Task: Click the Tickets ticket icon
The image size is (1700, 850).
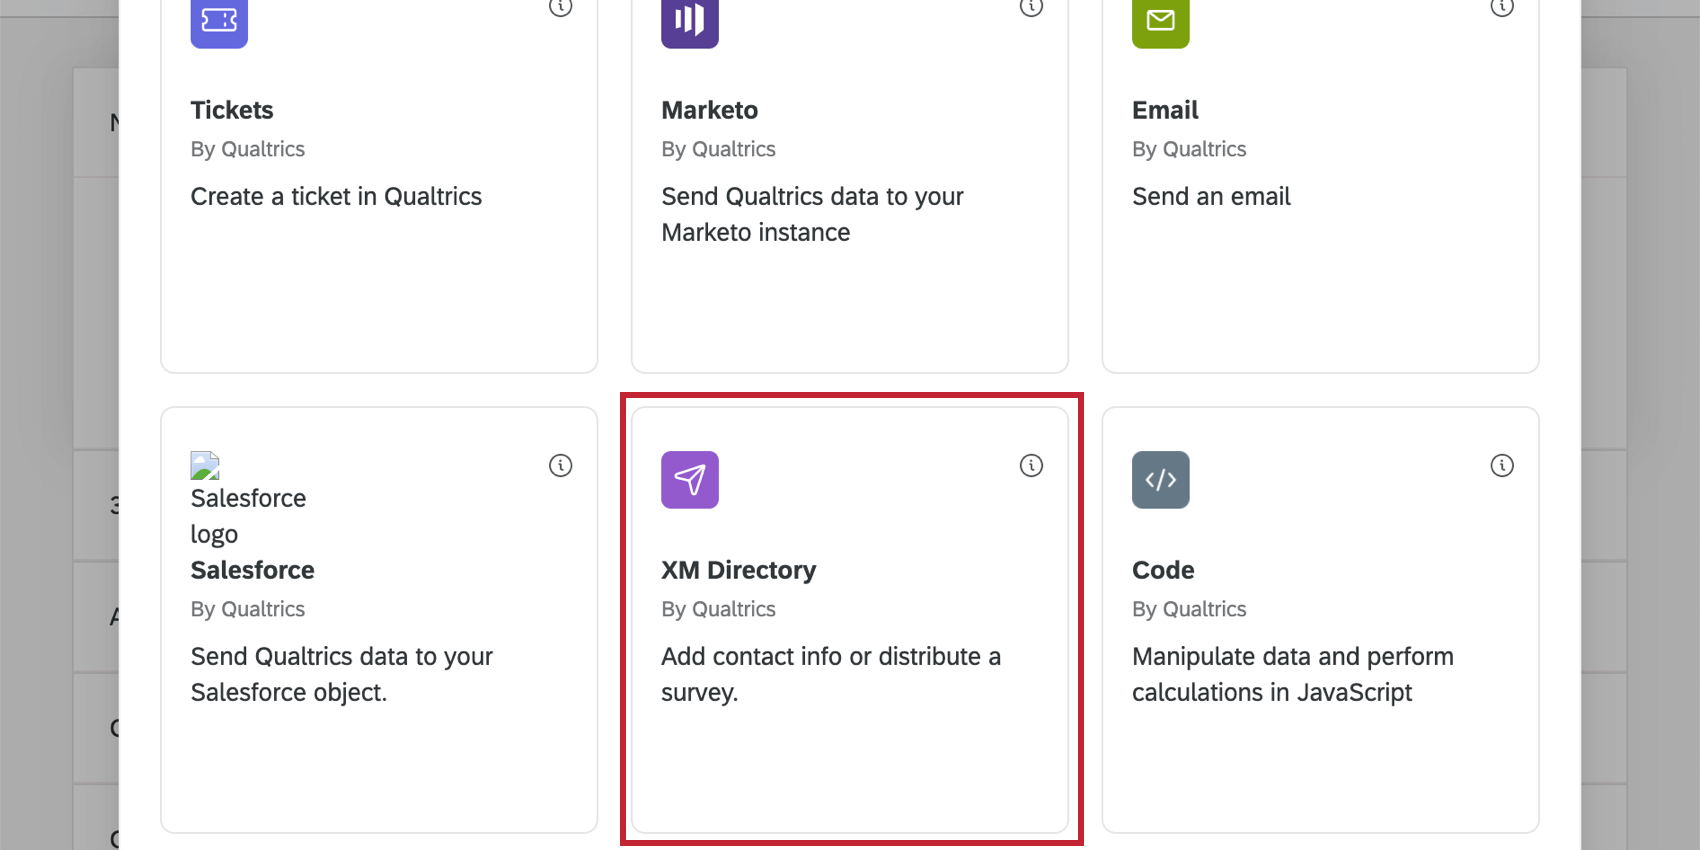Action: [219, 22]
